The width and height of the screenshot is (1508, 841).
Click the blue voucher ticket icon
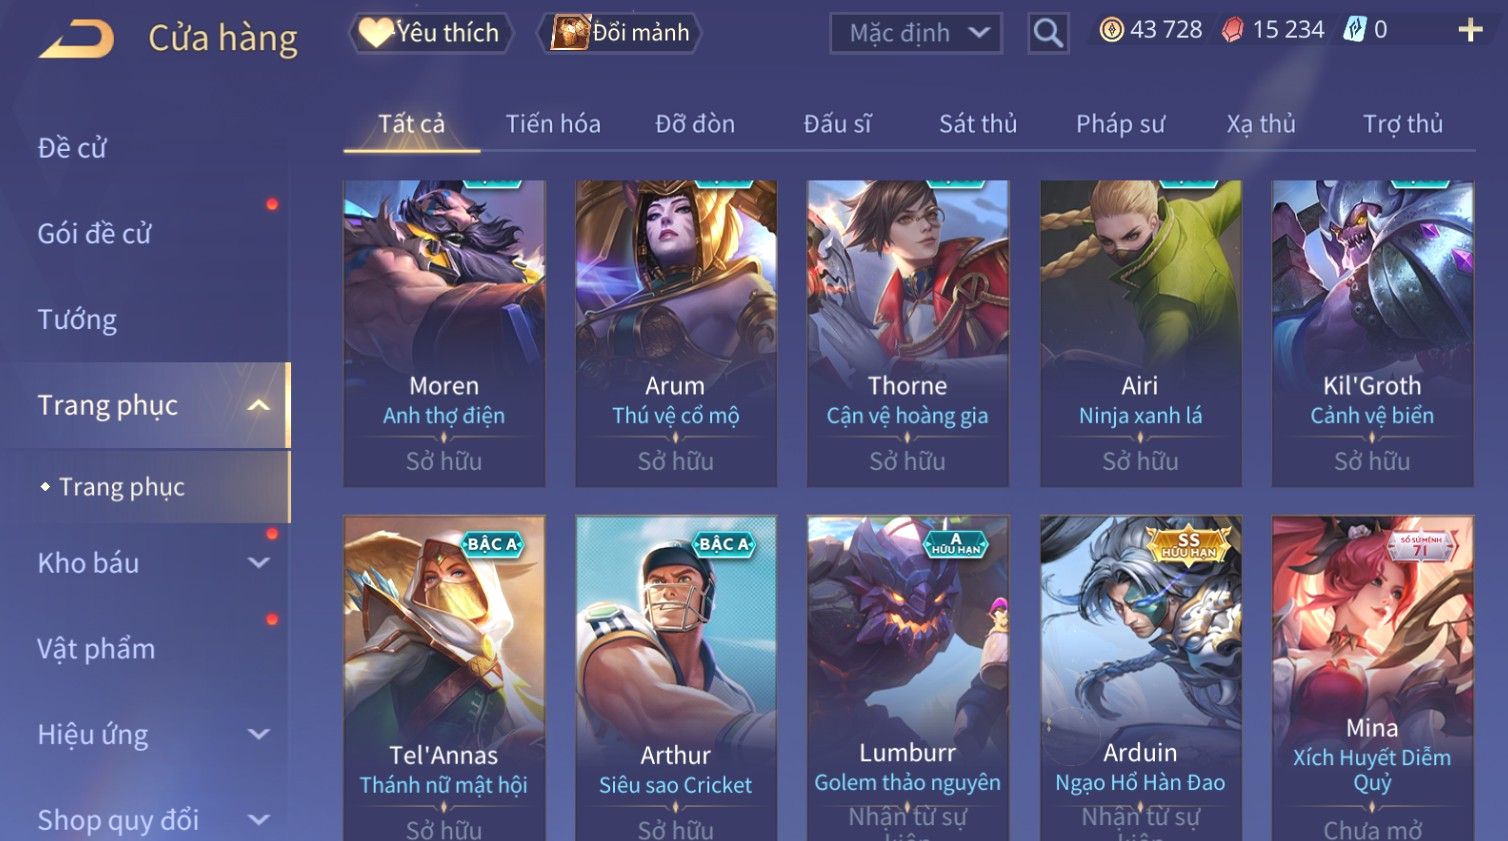pyautogui.click(x=1354, y=30)
